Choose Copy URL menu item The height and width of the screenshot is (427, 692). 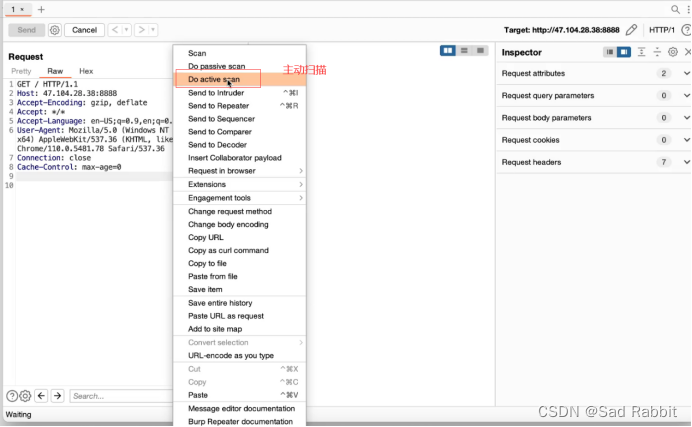tap(240, 237)
